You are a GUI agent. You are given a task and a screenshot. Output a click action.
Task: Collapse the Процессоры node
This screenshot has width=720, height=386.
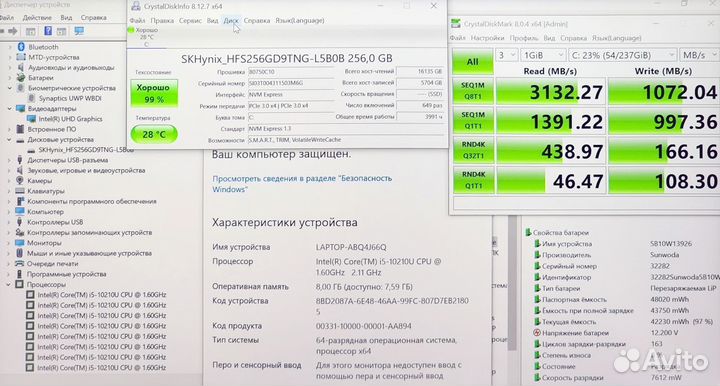(x=9, y=285)
